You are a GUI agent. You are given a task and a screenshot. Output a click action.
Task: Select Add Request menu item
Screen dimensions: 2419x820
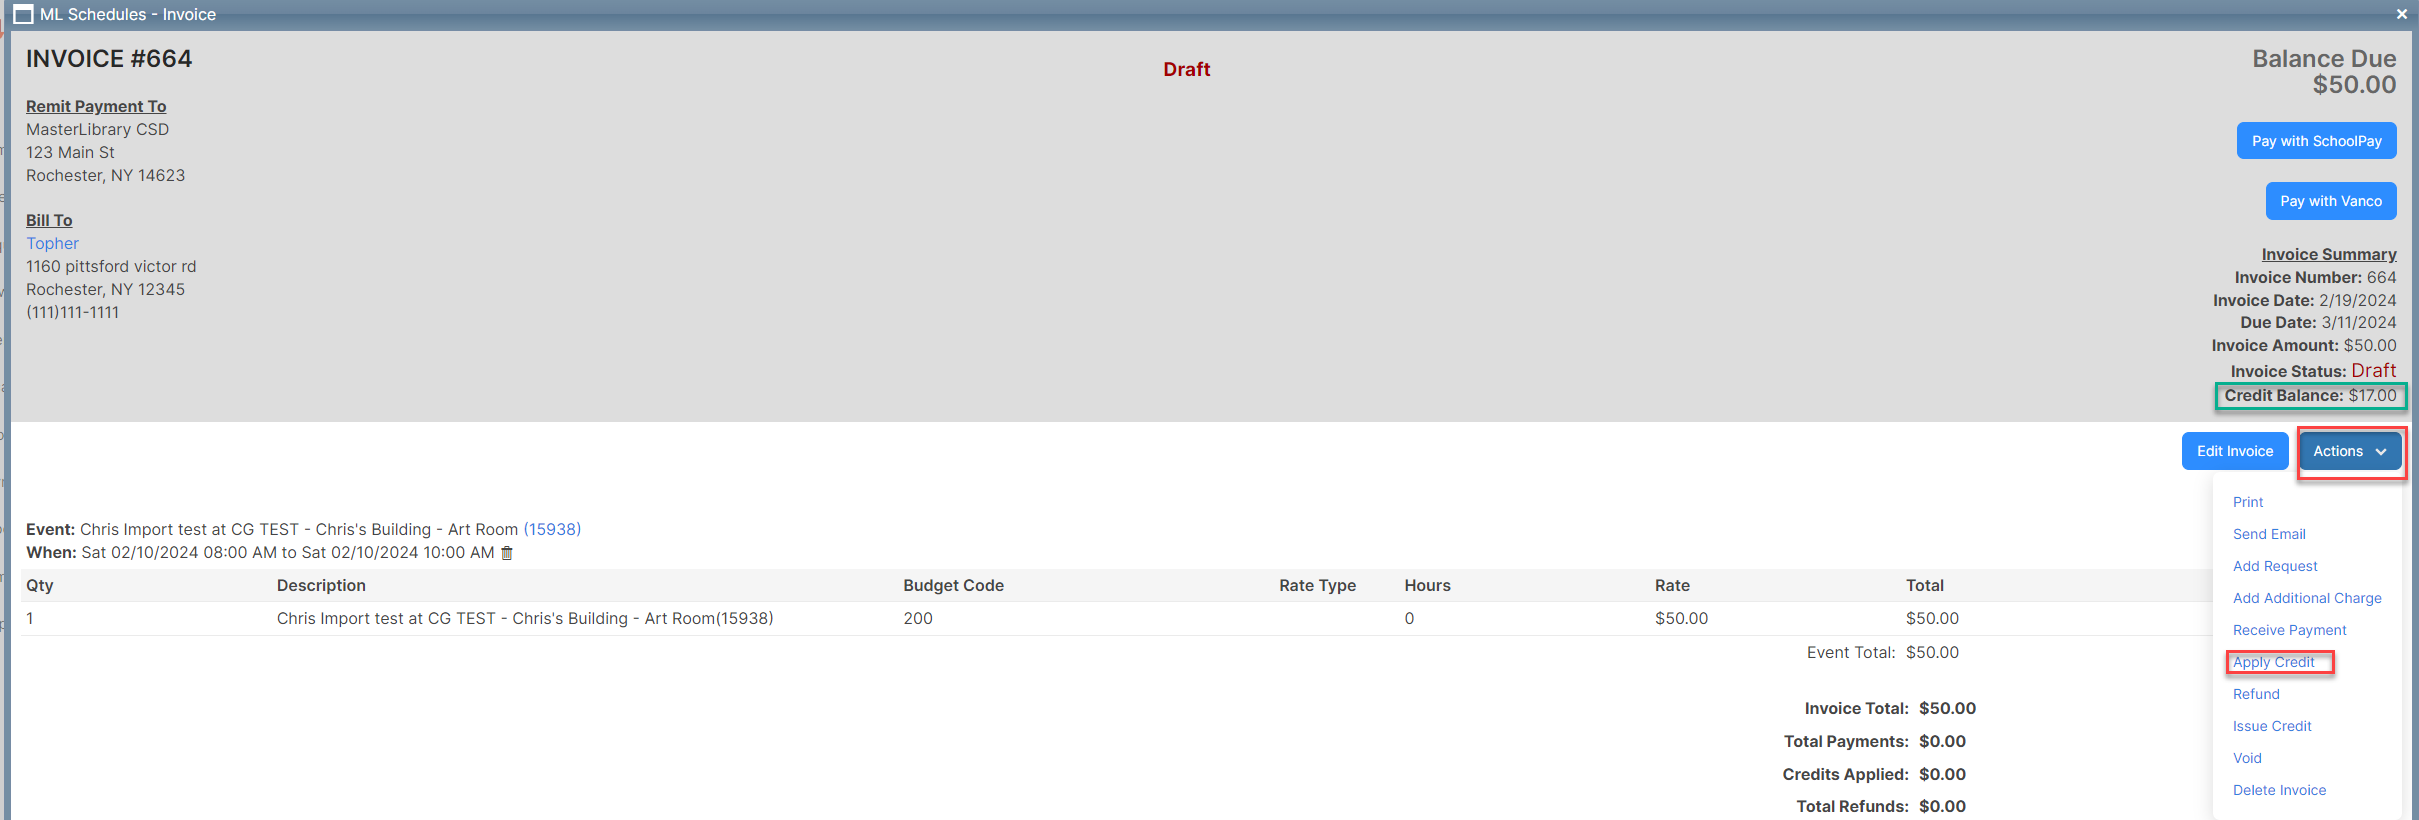click(x=2275, y=566)
